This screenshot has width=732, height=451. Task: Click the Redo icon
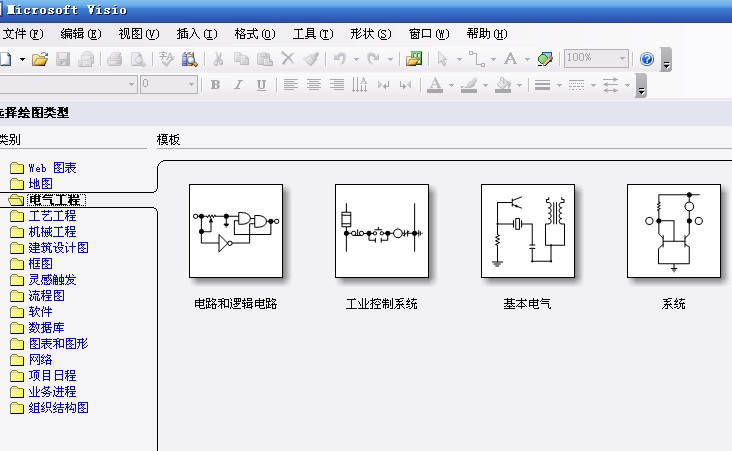click(x=373, y=59)
